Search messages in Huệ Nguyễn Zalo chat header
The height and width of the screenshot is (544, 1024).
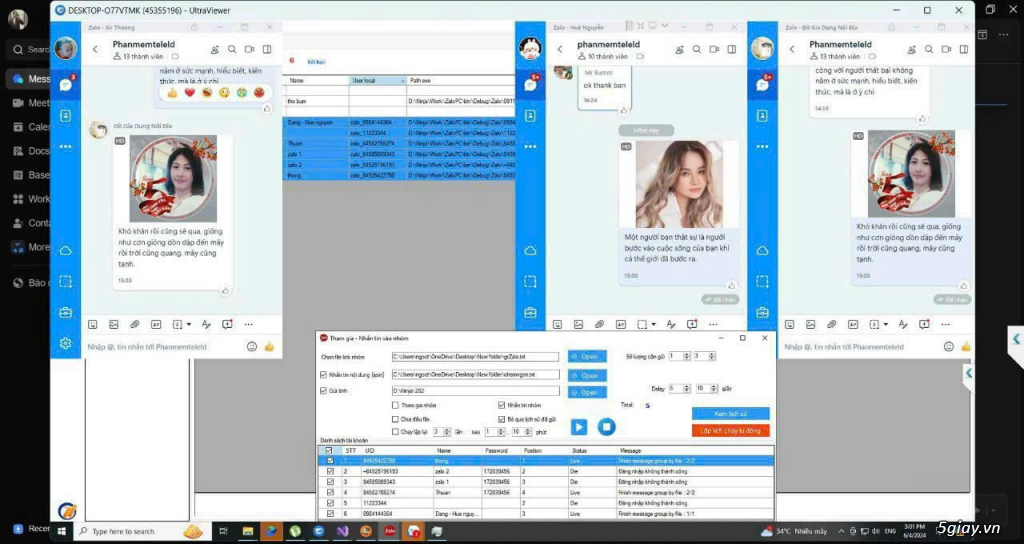point(697,50)
